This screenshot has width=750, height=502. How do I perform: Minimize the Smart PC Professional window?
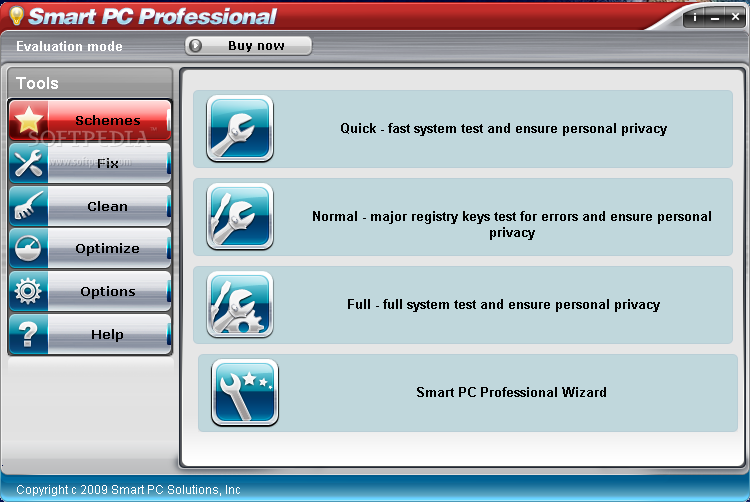point(715,18)
